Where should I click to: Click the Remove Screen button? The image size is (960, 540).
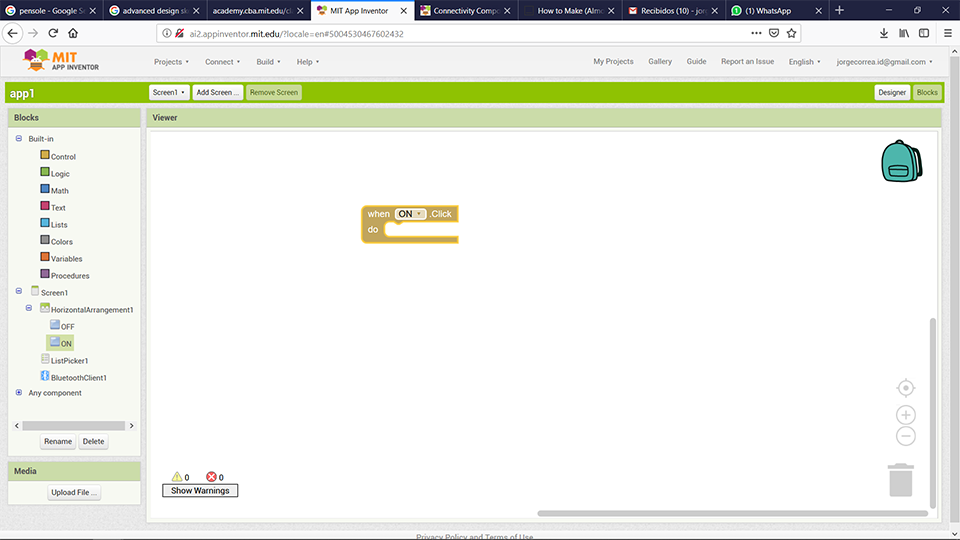(x=274, y=92)
